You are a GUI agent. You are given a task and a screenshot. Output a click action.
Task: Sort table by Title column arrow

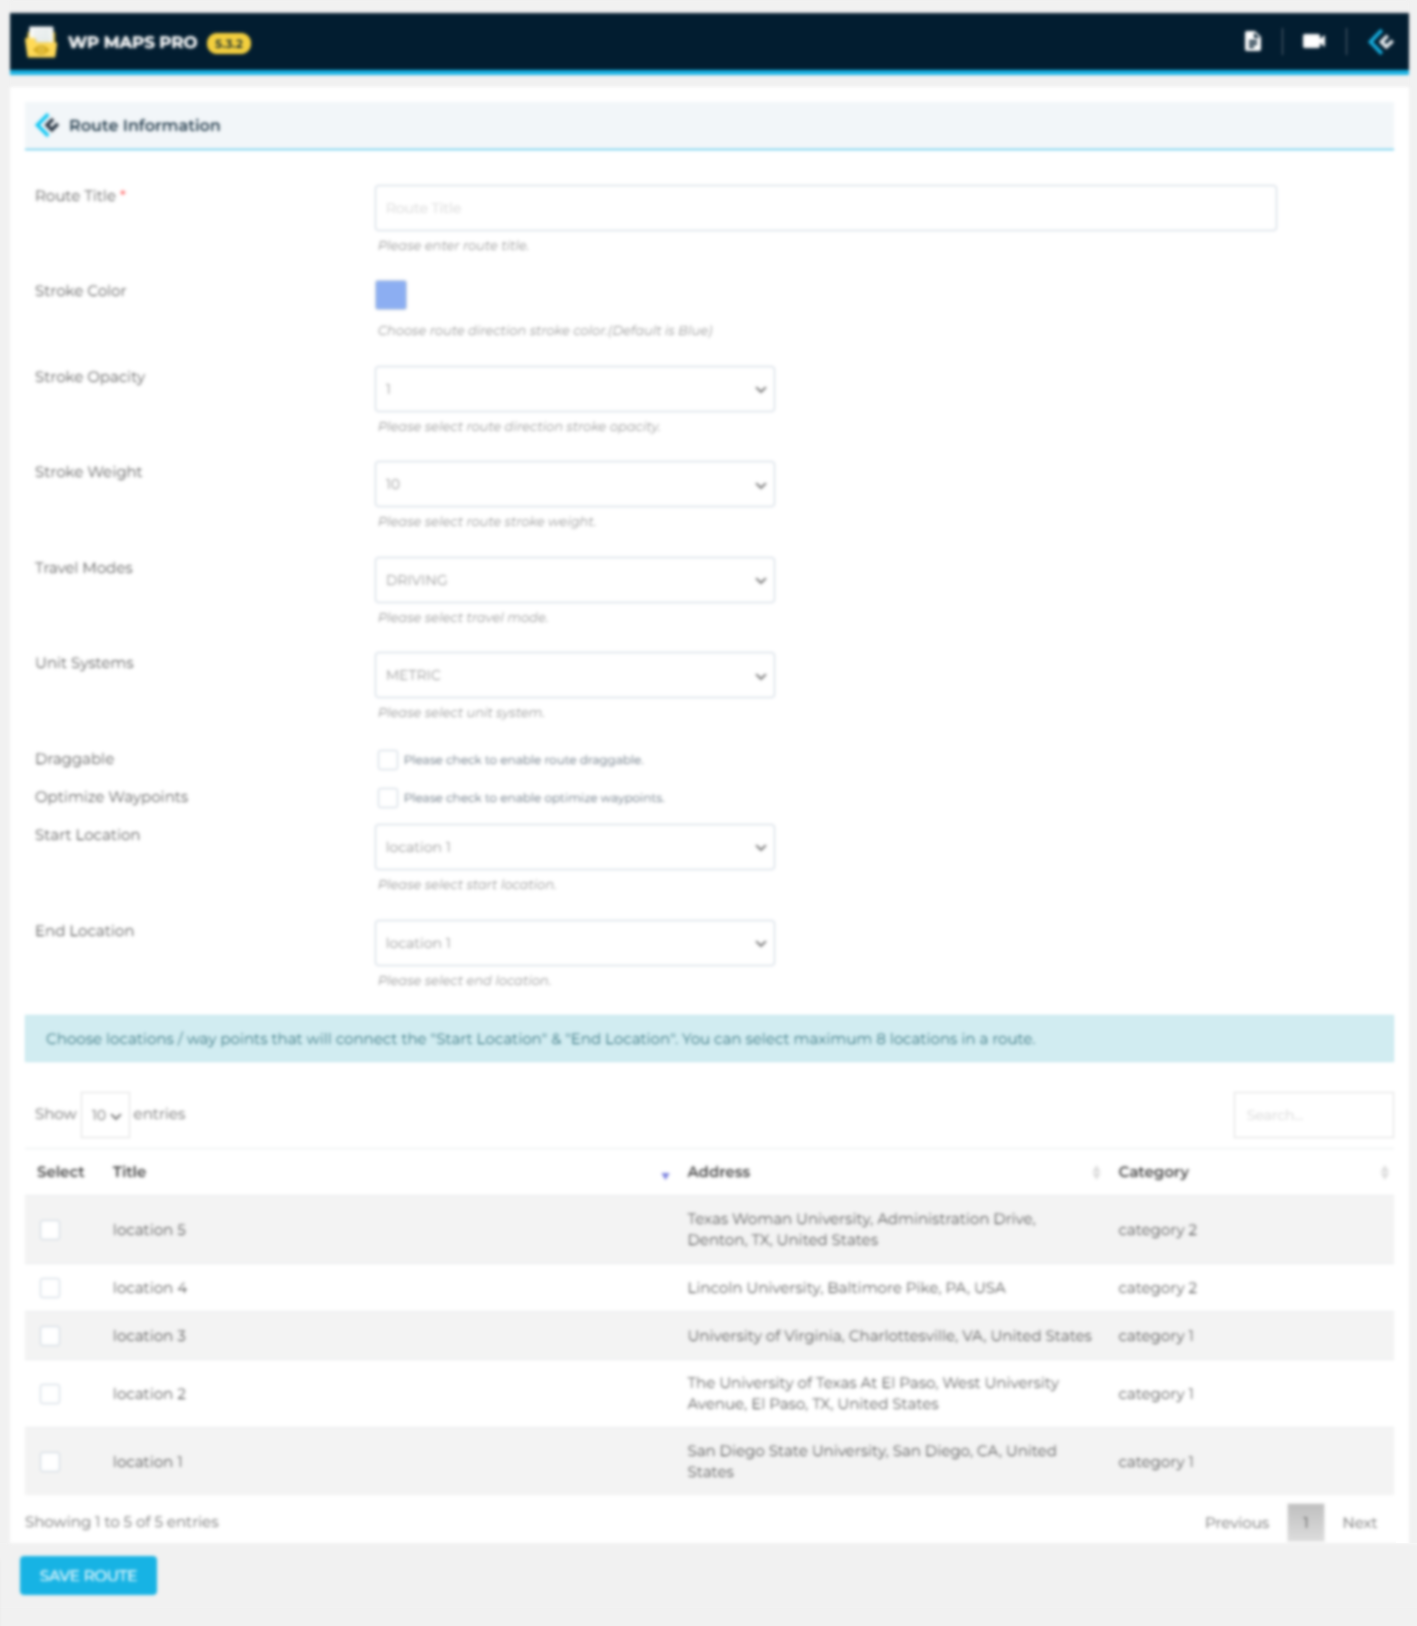pos(665,1174)
